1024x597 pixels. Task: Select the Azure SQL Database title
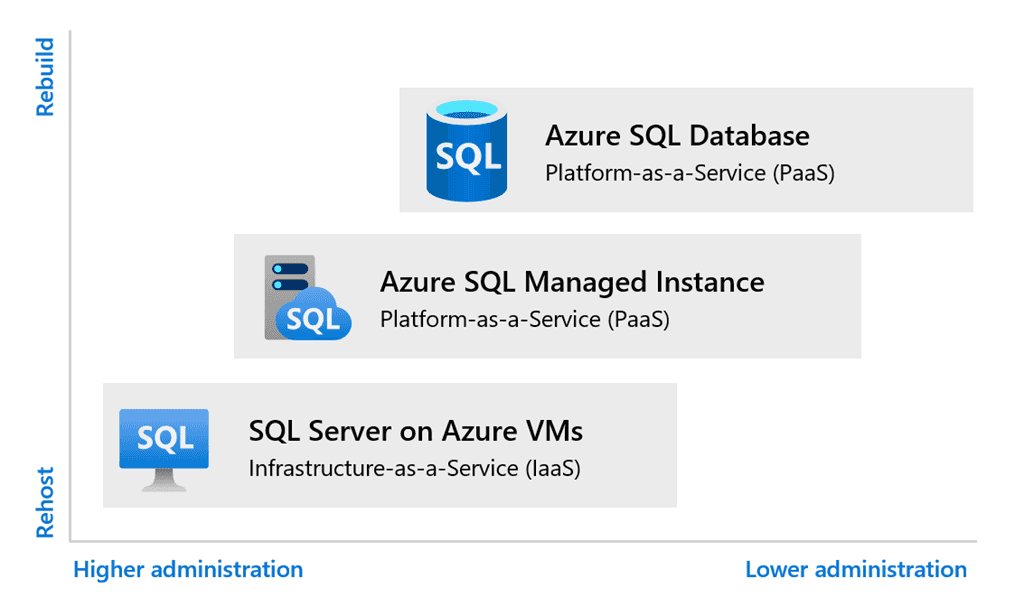[x=677, y=136]
